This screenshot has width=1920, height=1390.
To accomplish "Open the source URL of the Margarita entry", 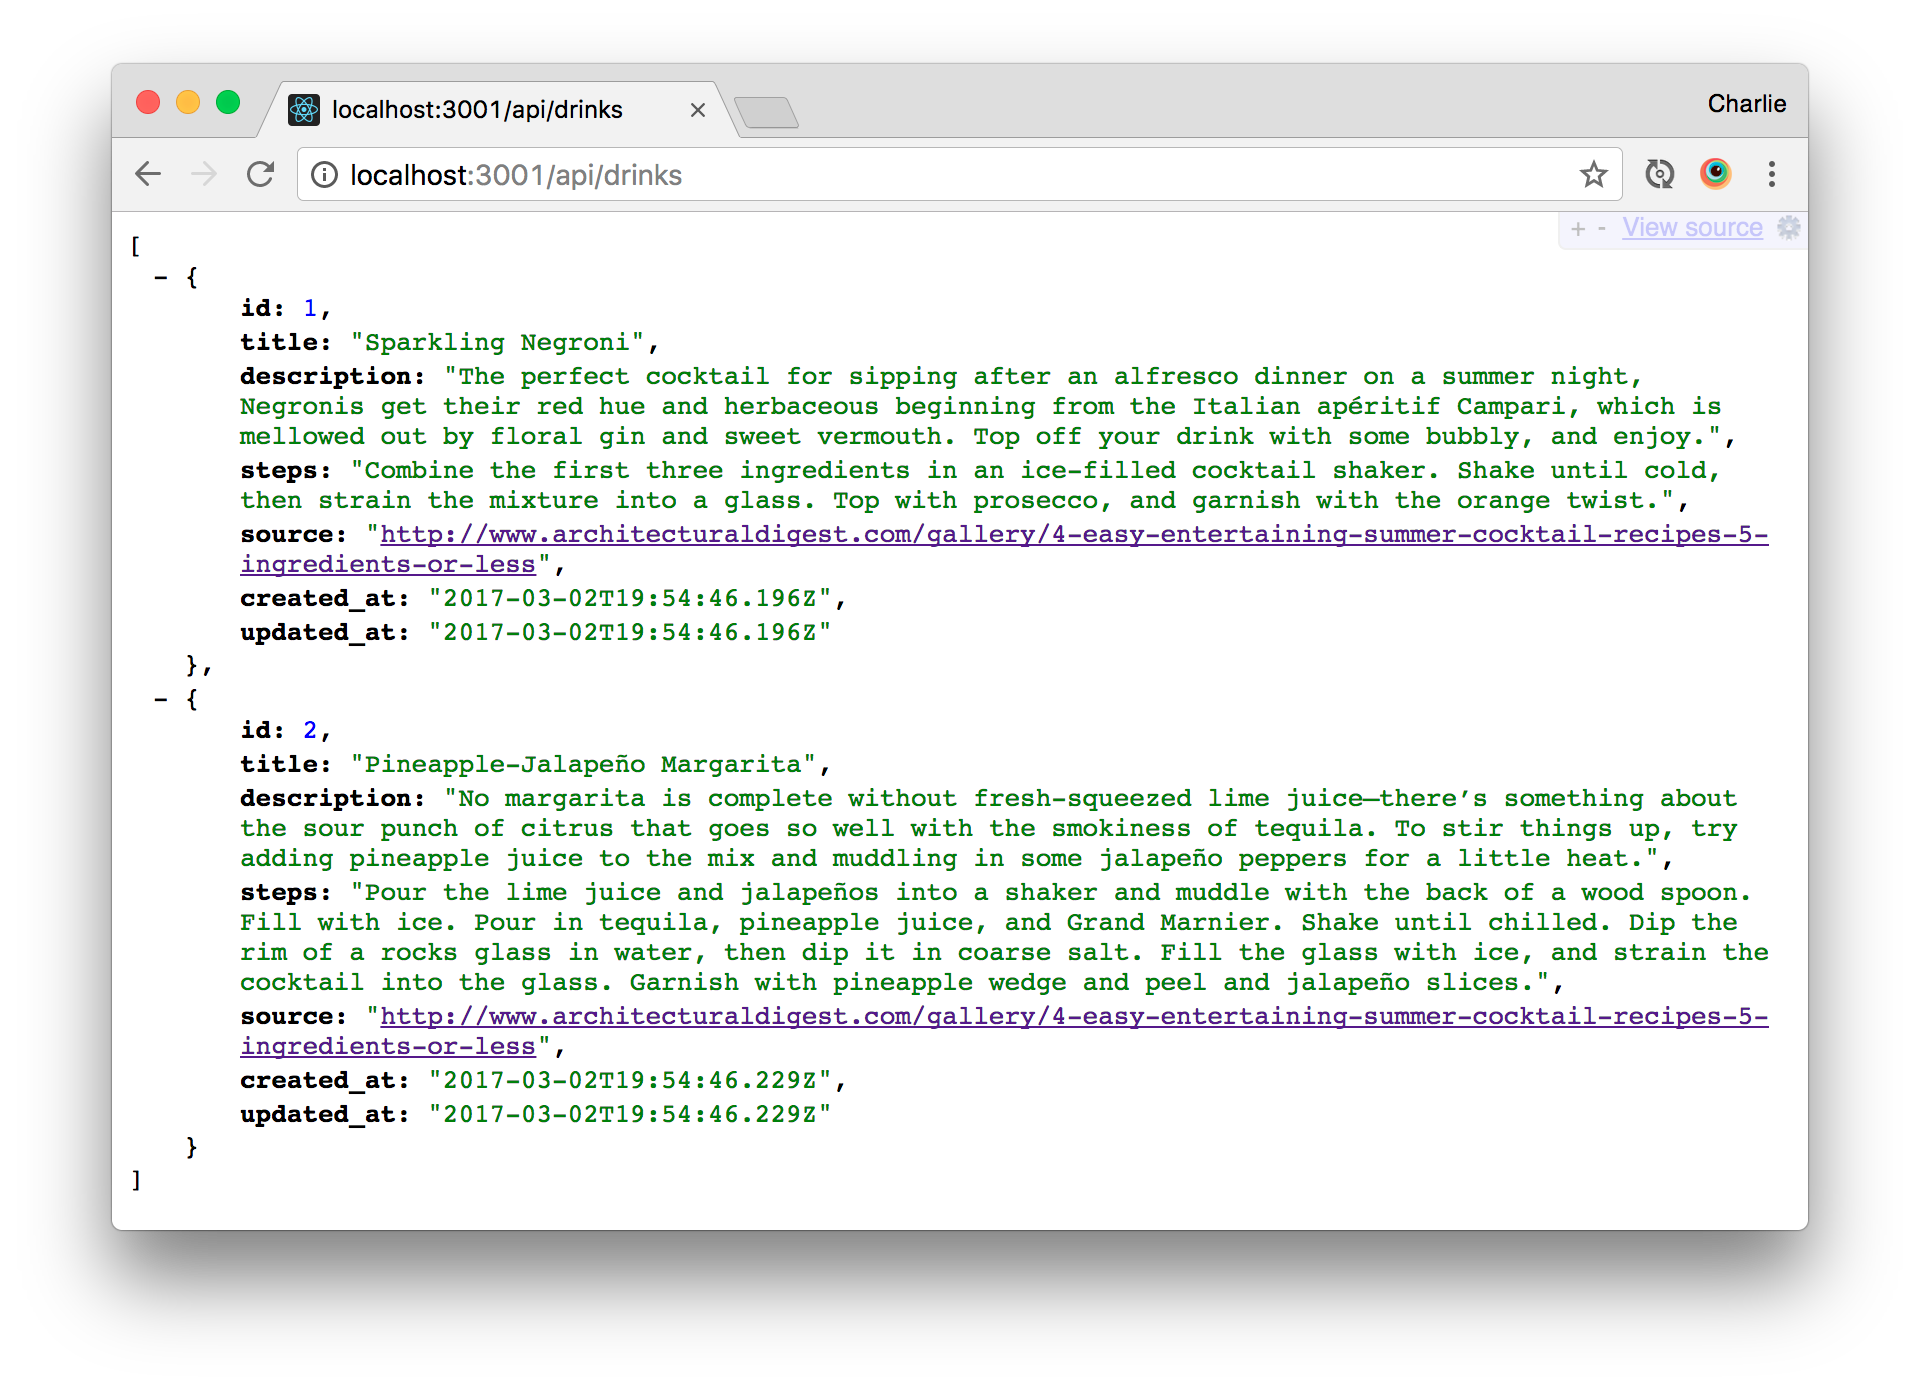I will tap(1000, 1016).
